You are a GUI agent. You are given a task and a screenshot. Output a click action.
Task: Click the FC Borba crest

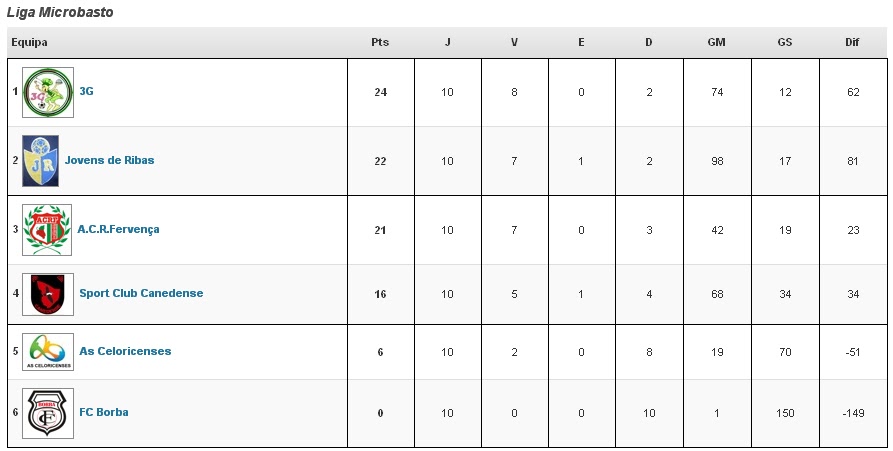pyautogui.click(x=48, y=413)
